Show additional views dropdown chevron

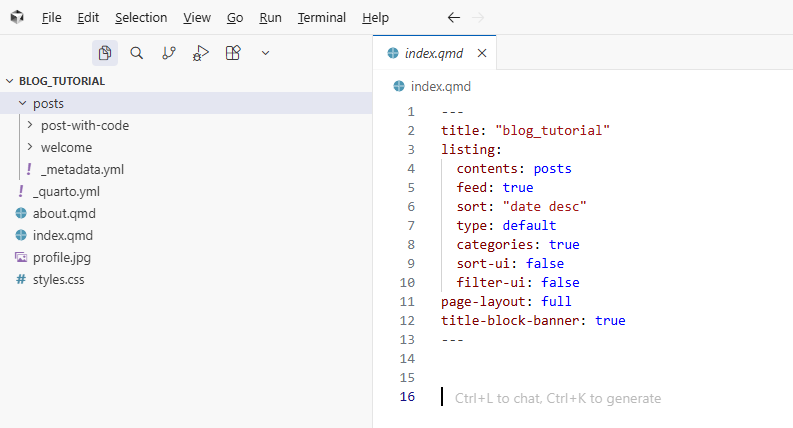pos(265,53)
